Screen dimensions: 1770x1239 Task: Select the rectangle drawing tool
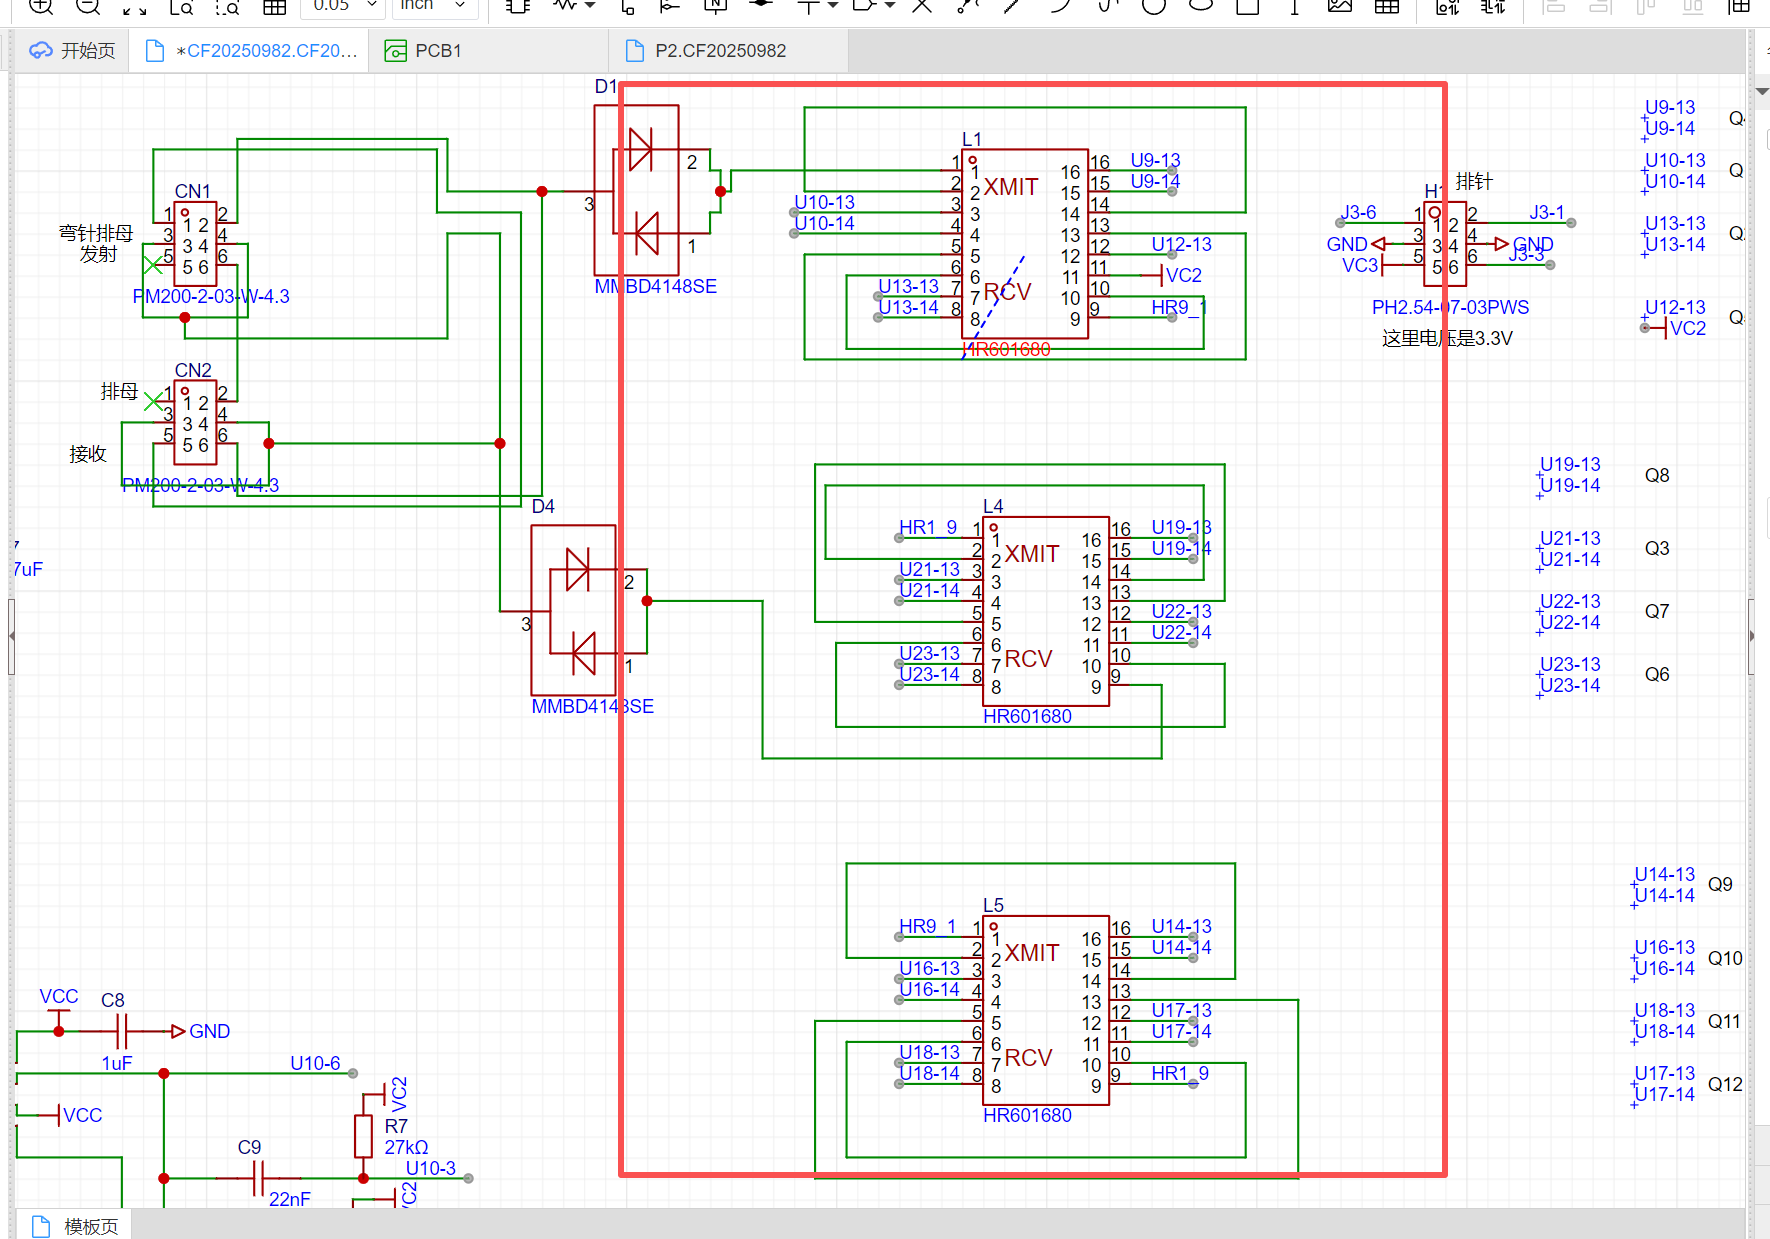[x=1247, y=7]
